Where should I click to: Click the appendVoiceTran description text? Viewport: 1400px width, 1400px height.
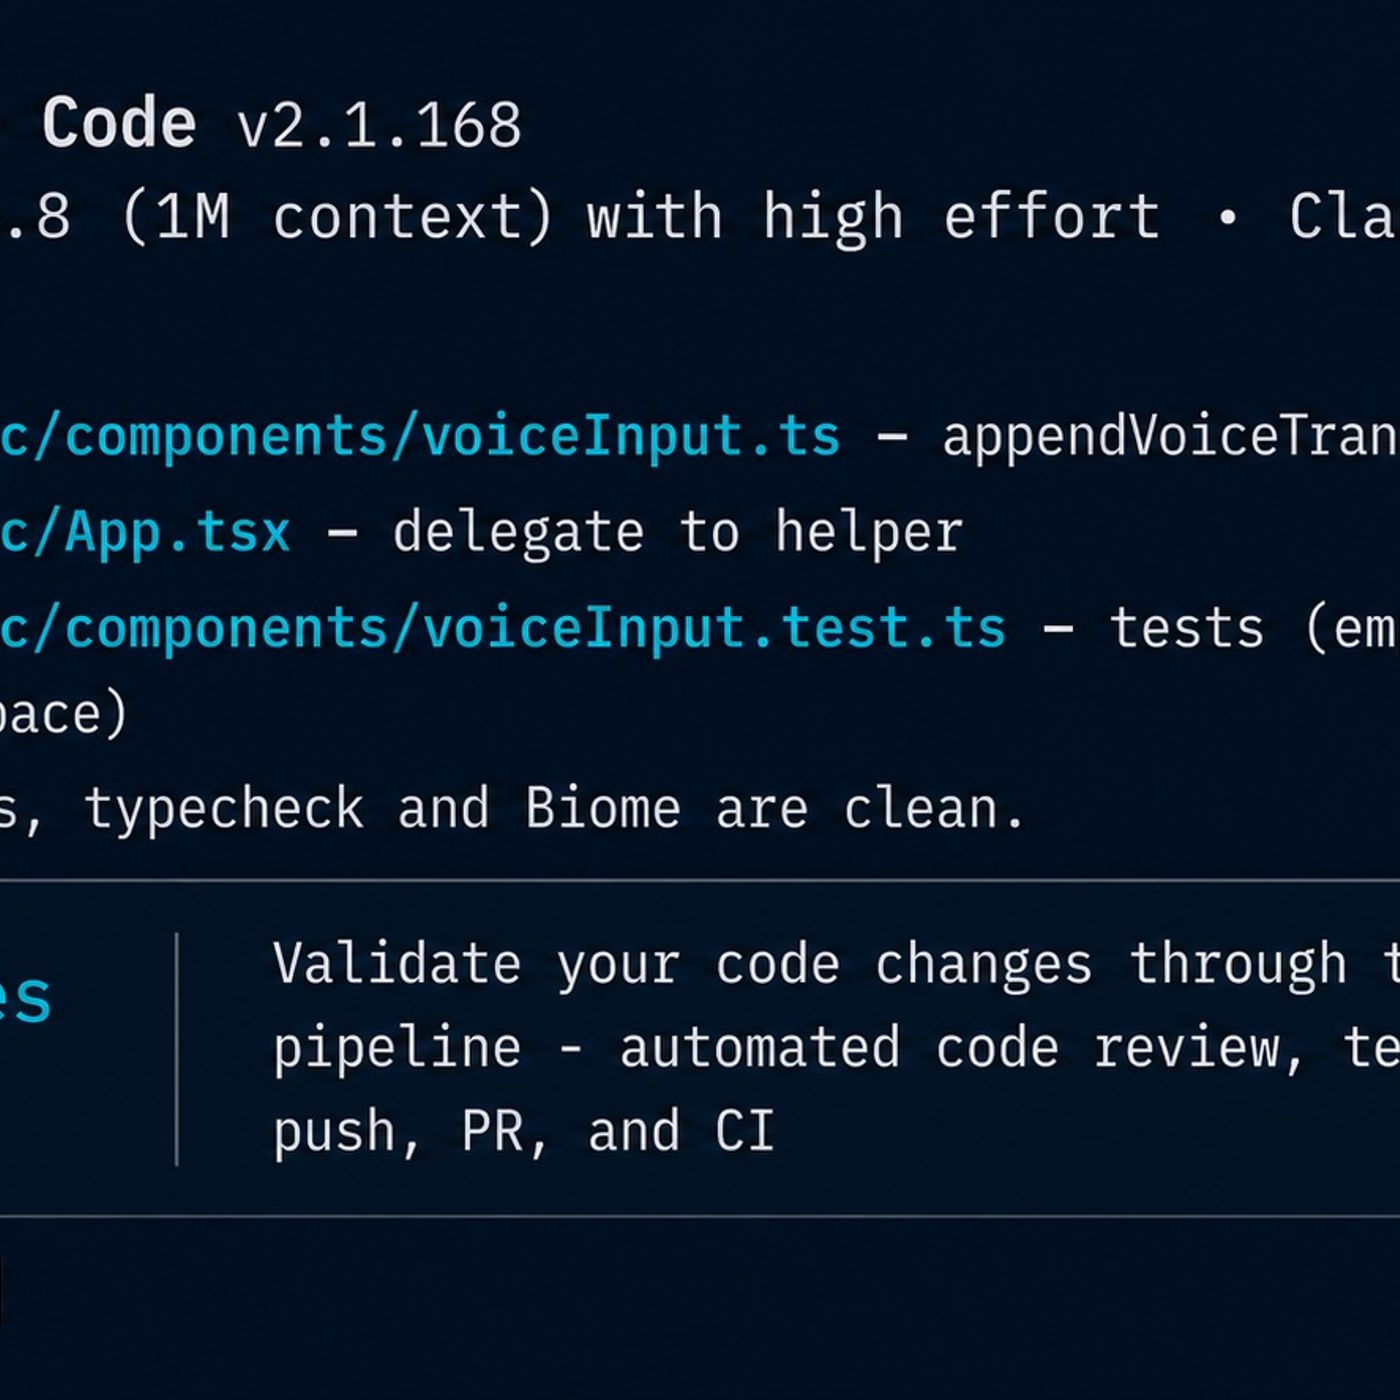[1171, 437]
